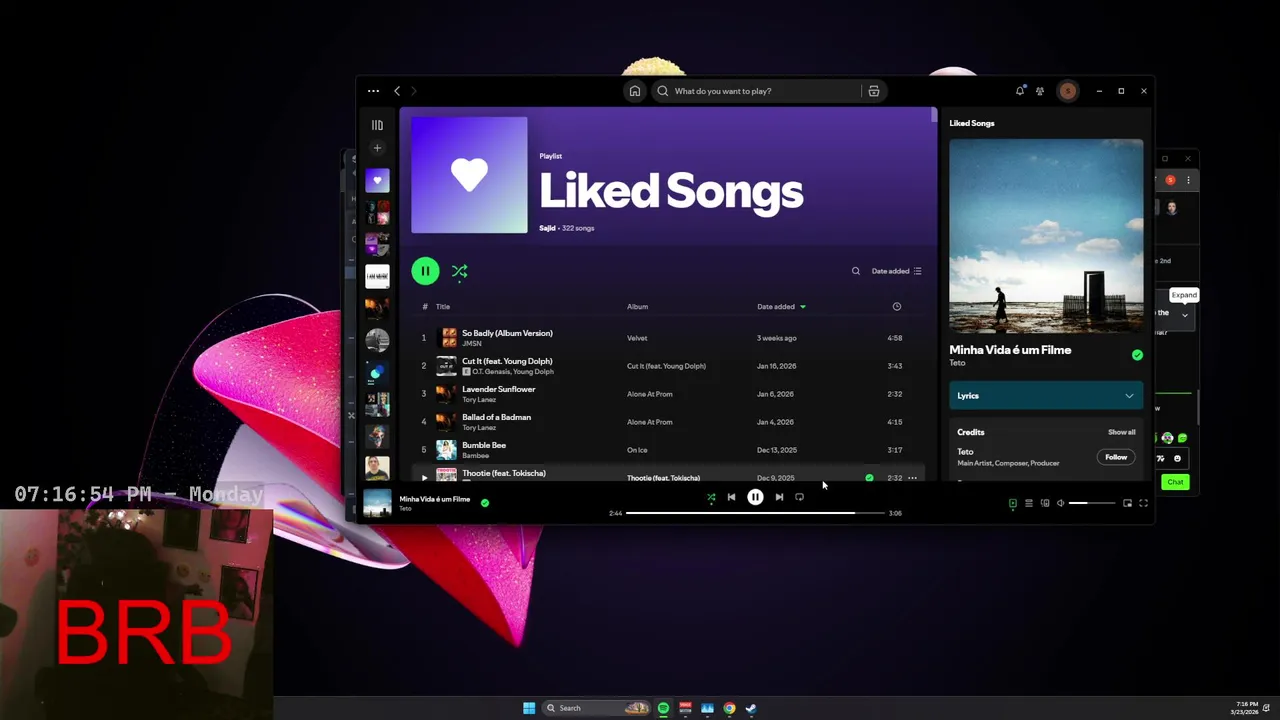This screenshot has height=720, width=1280.
Task: Open notifications bell
Action: tap(1020, 91)
